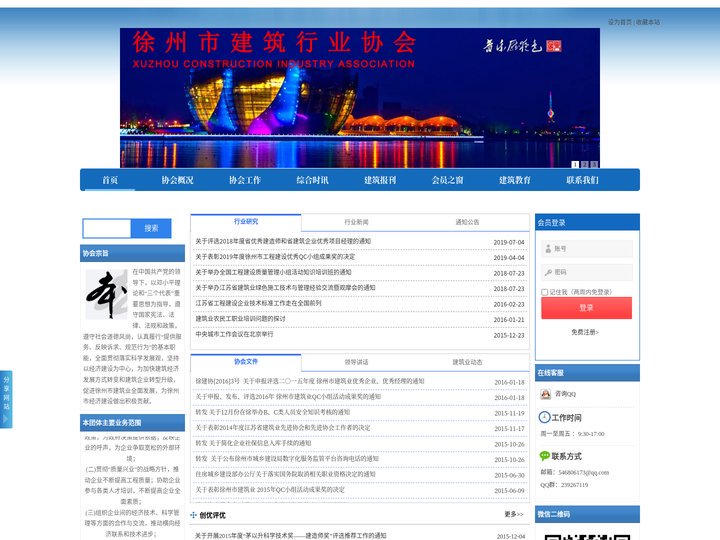720x540 pixels.
Task: Click the key icon in 密码 field
Action: coord(548,273)
